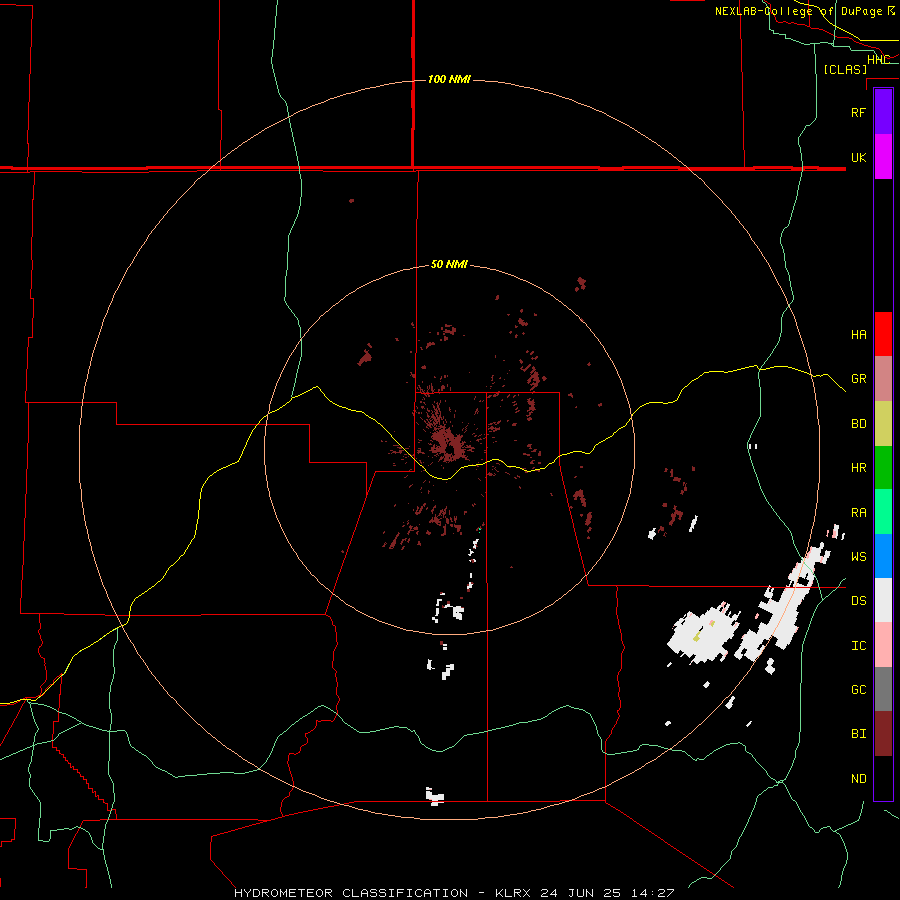Click the GR legend label
This screenshot has width=900, height=900.
858,379
